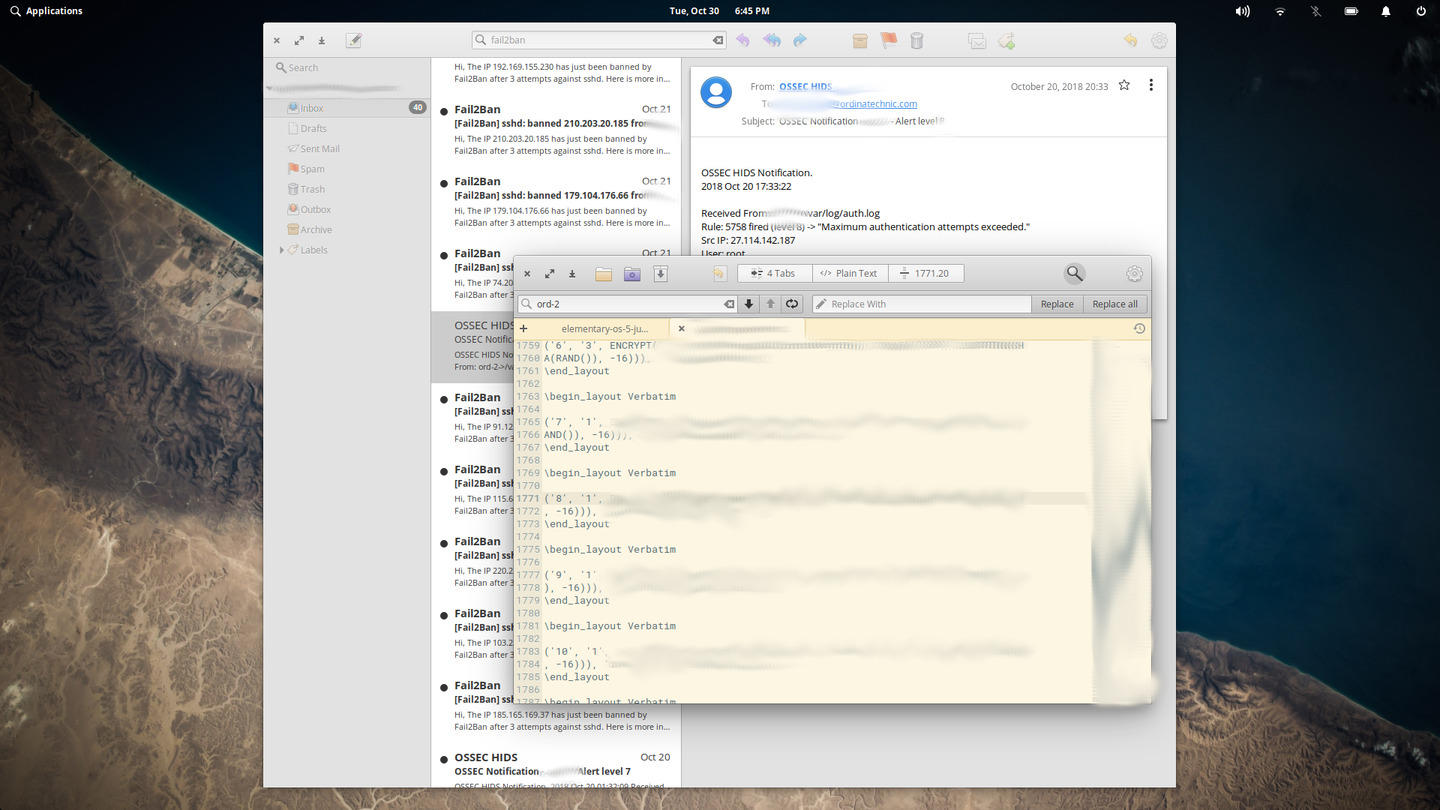Click the Reply All icon in Mail
The height and width of the screenshot is (810, 1440).
[771, 40]
